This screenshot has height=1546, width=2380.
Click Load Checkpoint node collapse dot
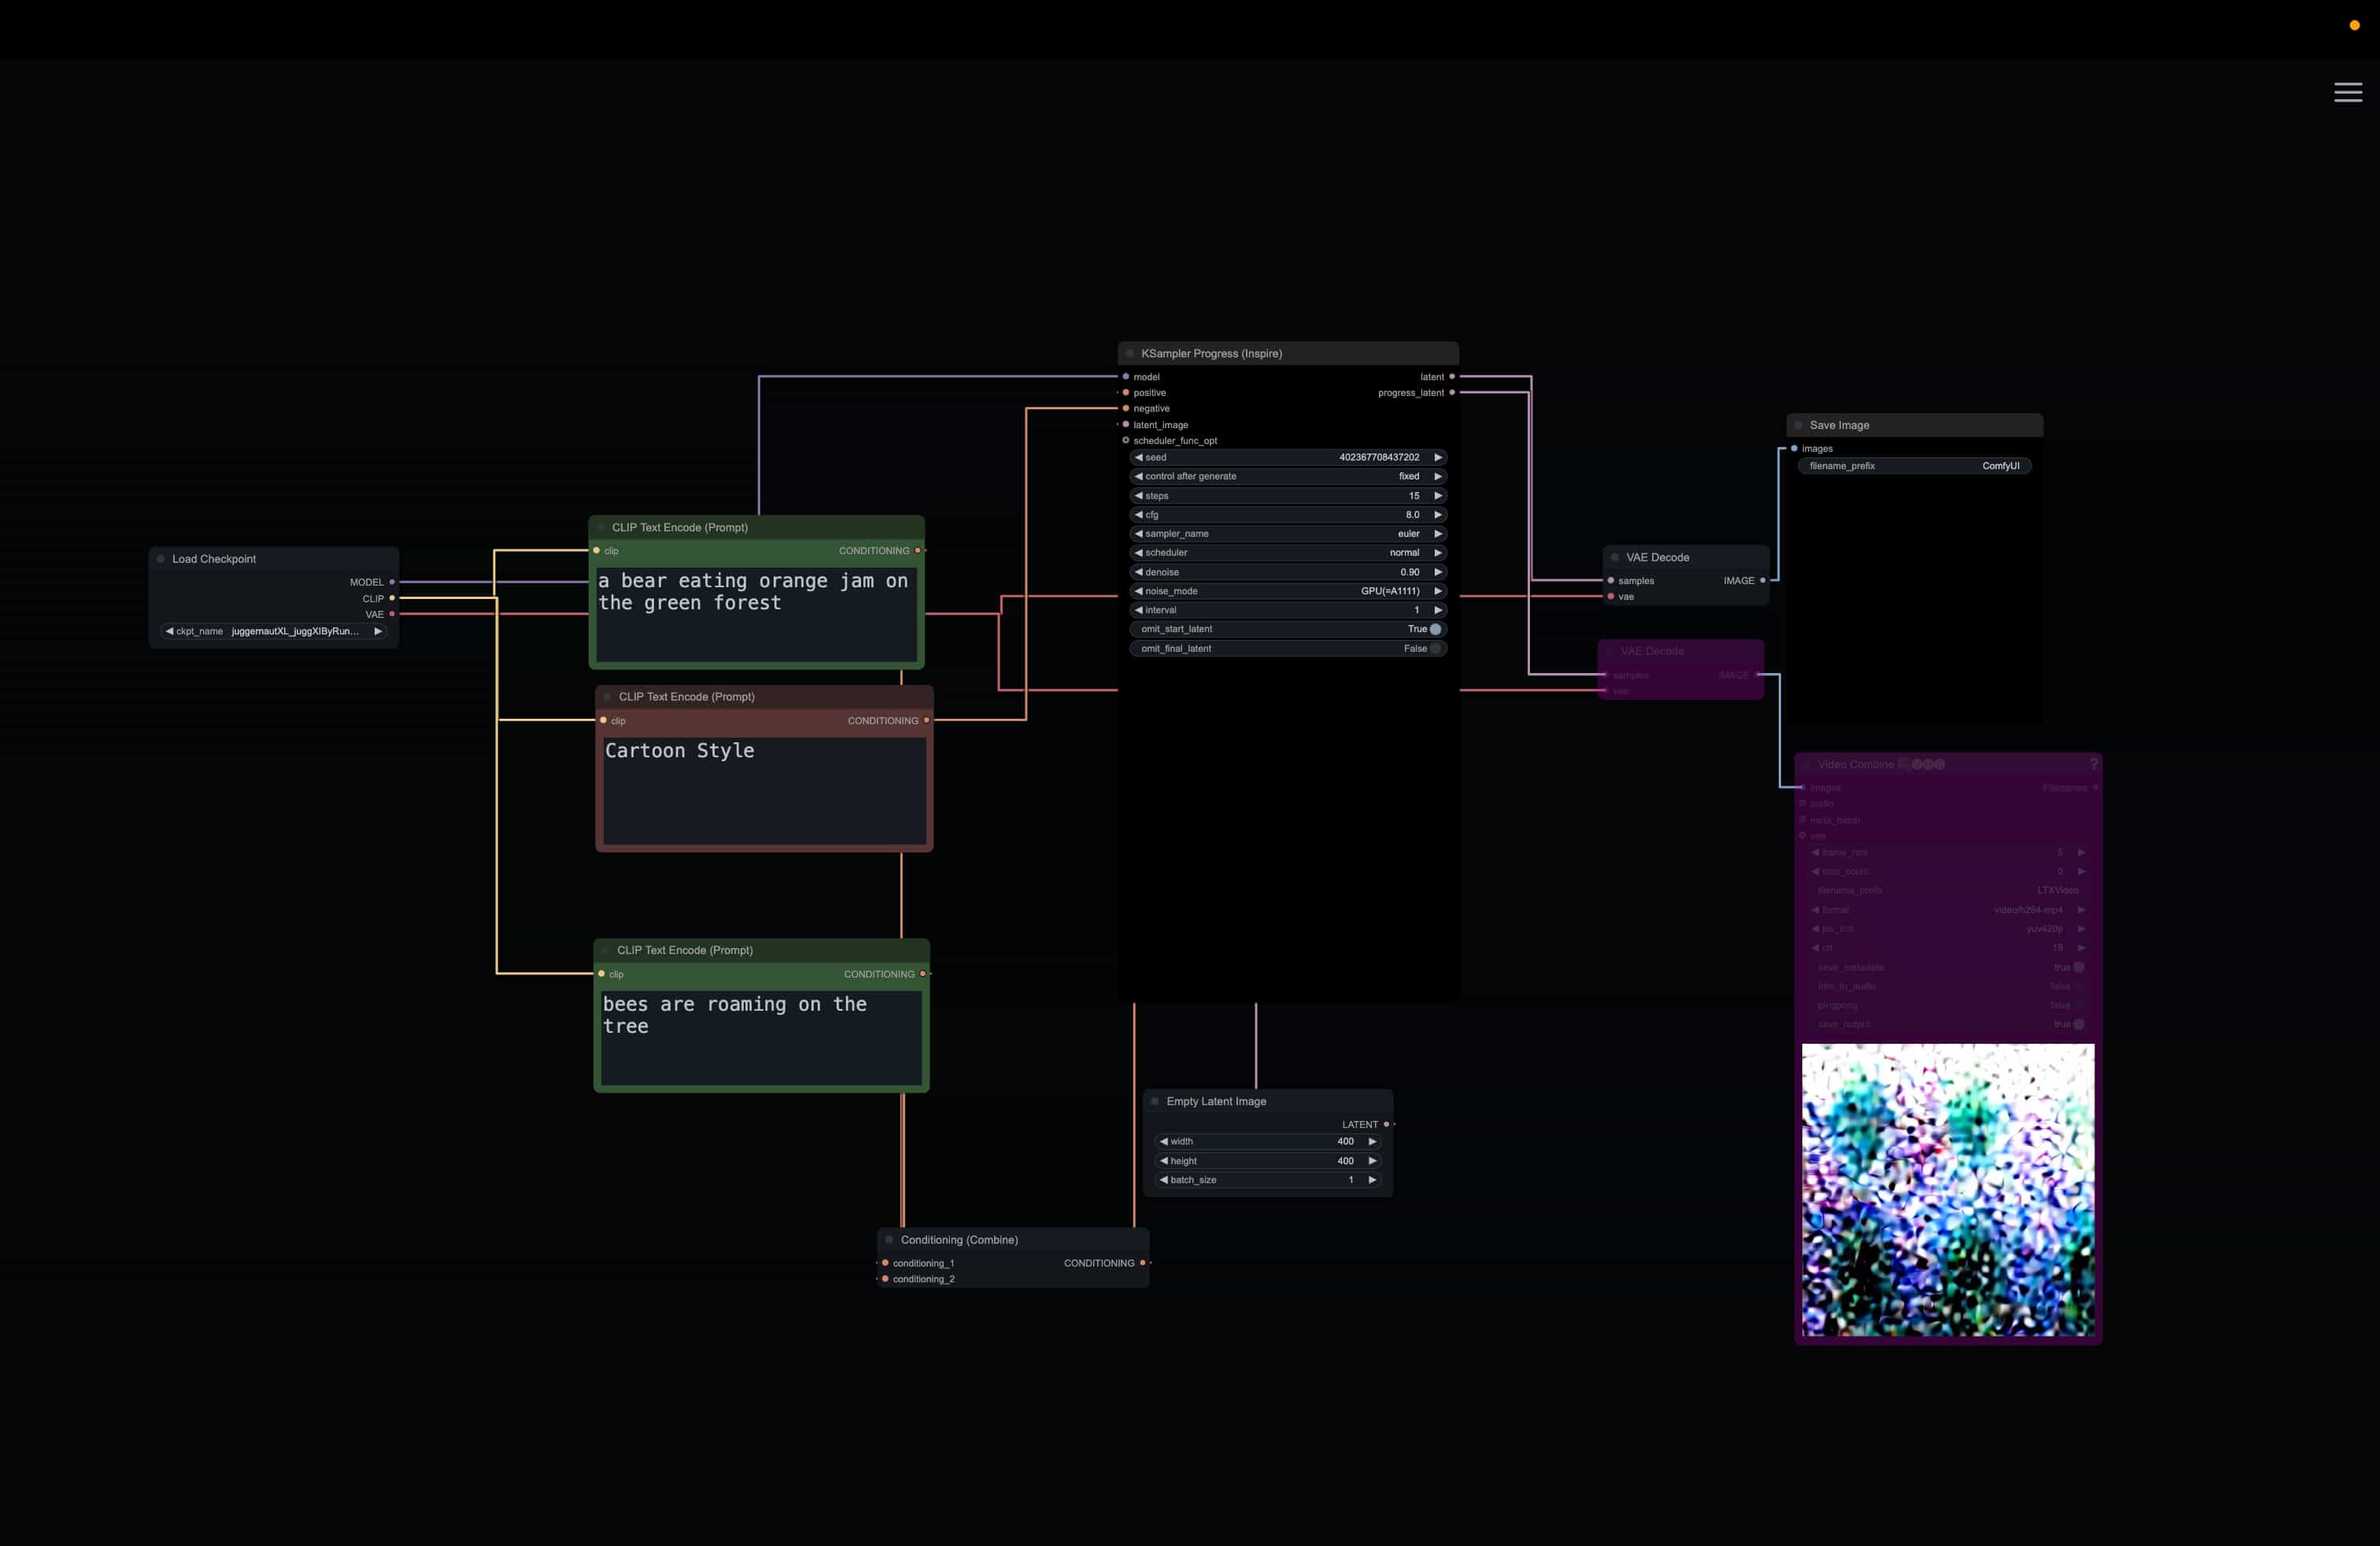click(x=161, y=559)
